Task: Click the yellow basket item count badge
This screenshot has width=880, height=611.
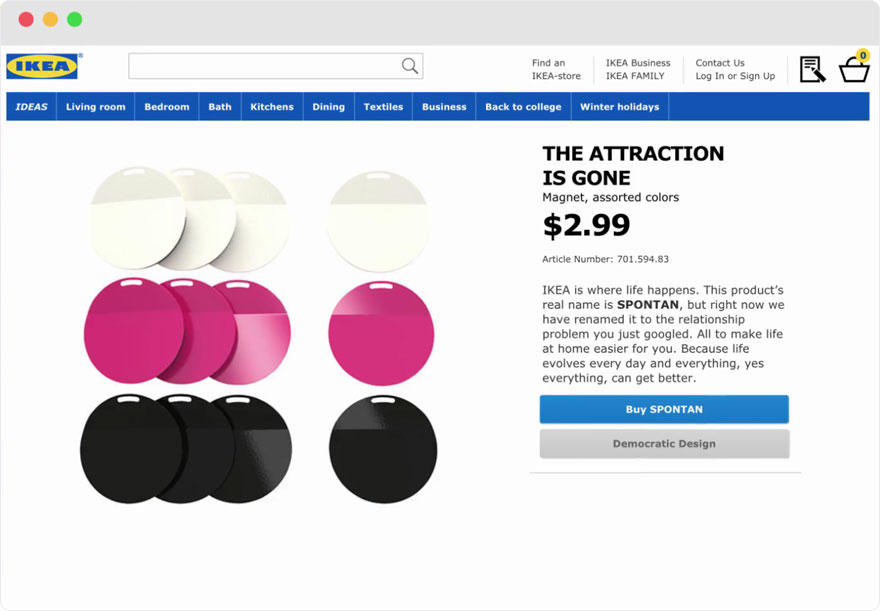Action: pos(863,56)
